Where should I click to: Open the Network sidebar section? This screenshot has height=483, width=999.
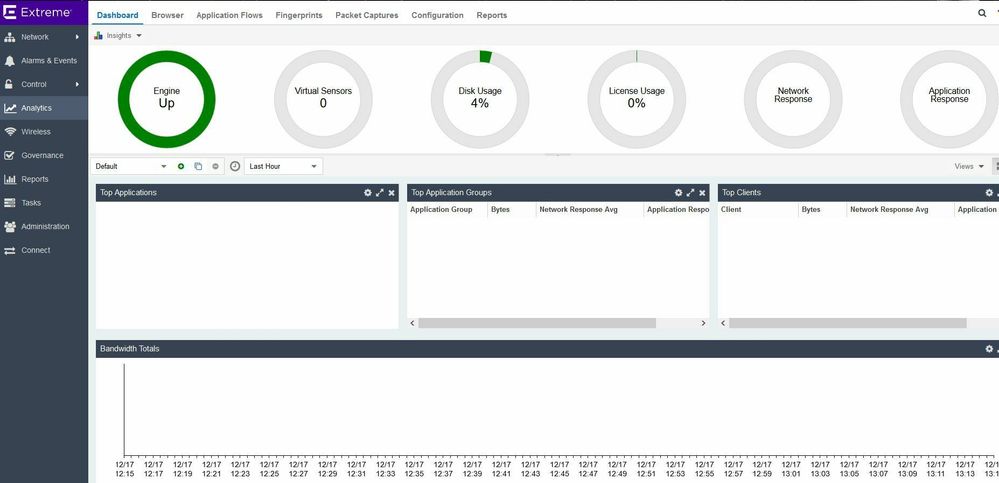[44, 37]
